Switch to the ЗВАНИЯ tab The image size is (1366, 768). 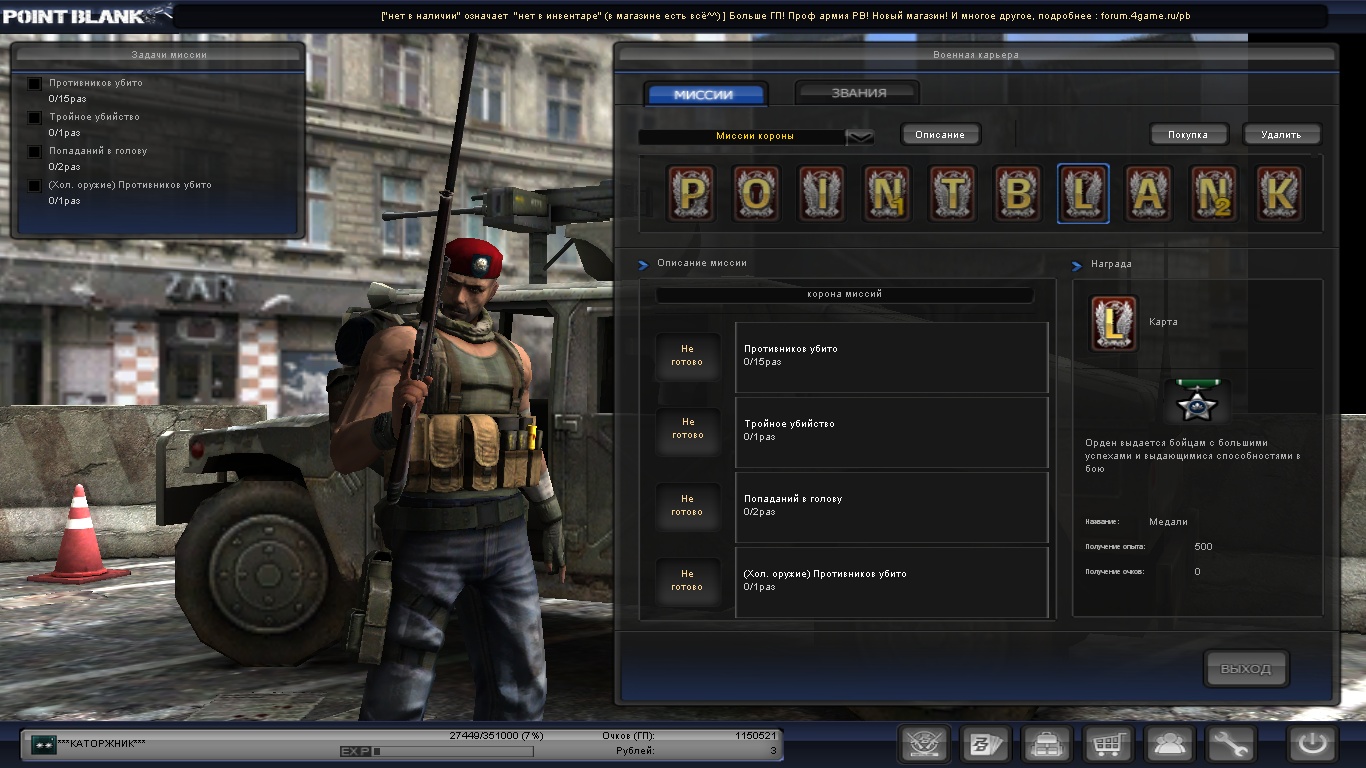coord(858,93)
